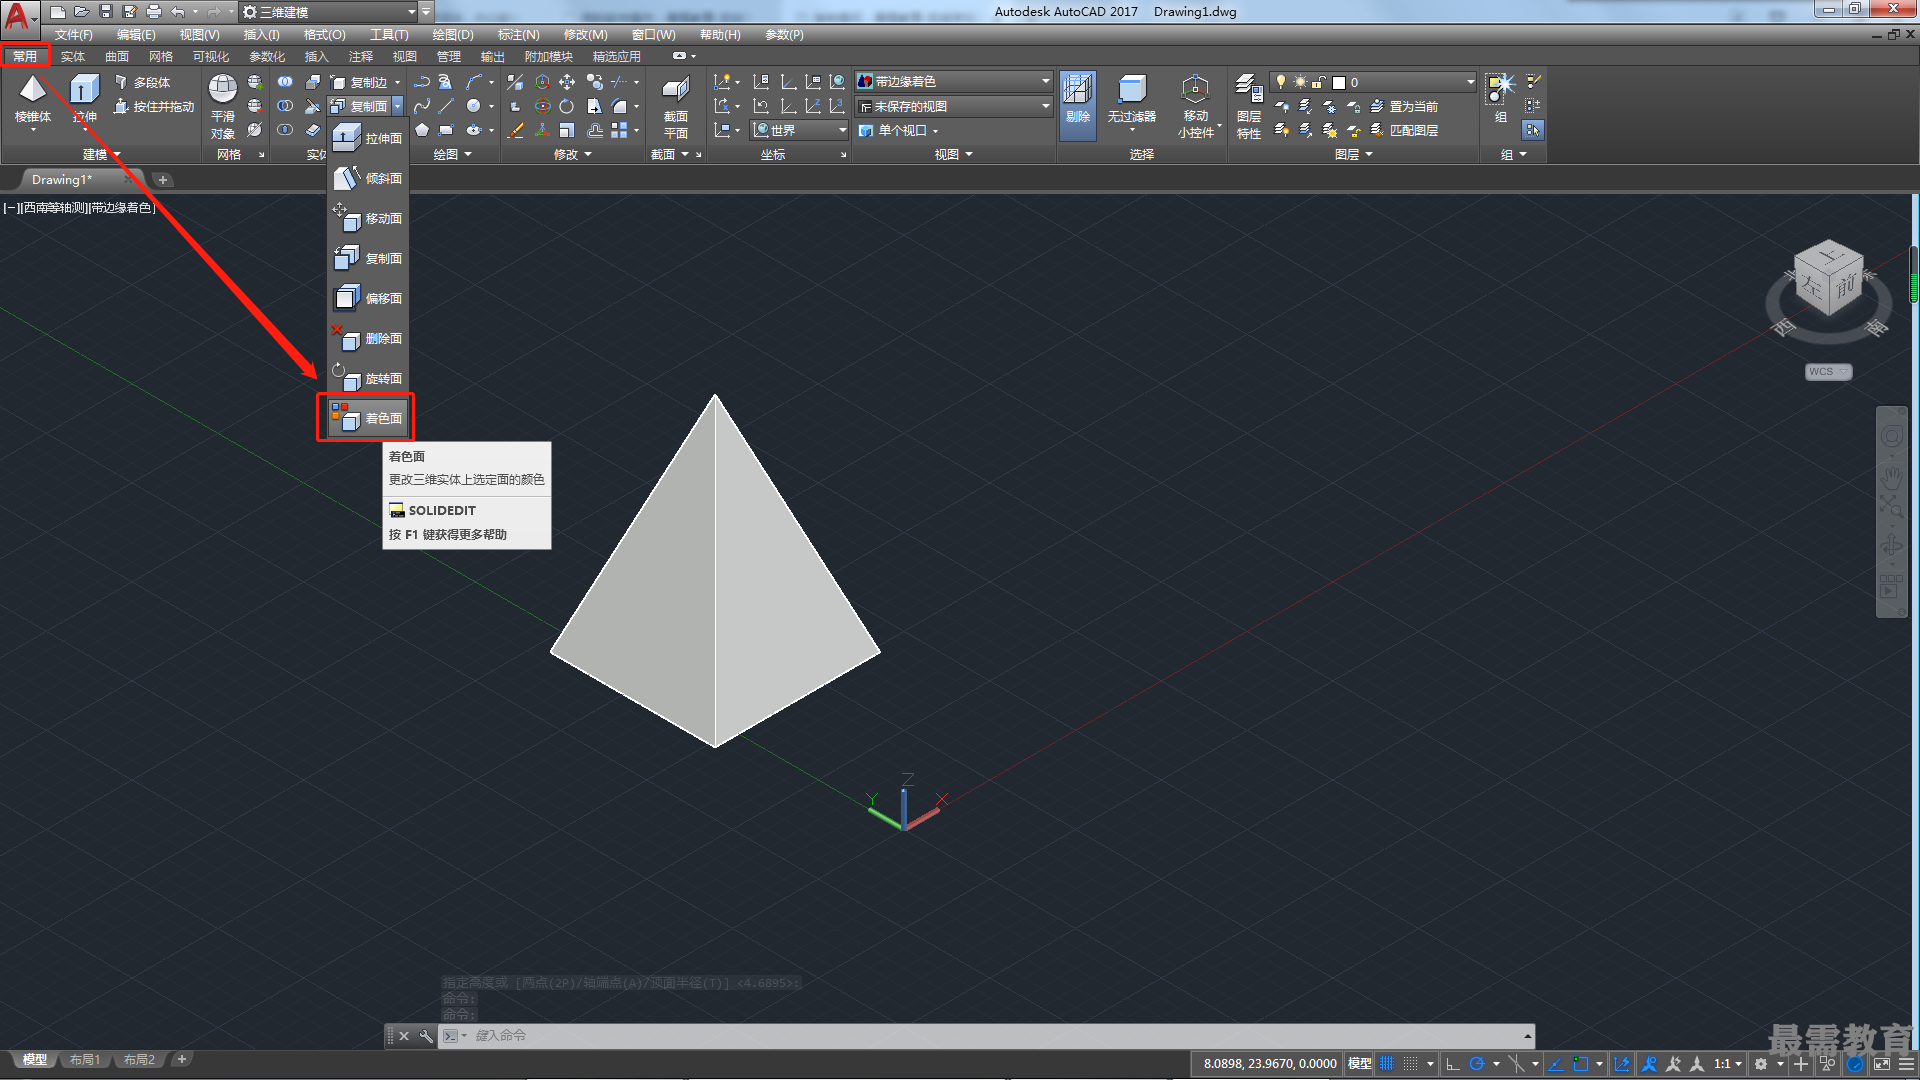The width and height of the screenshot is (1920, 1080).
Task: Open Layer Properties (图层特性) manager
Action: (1249, 105)
